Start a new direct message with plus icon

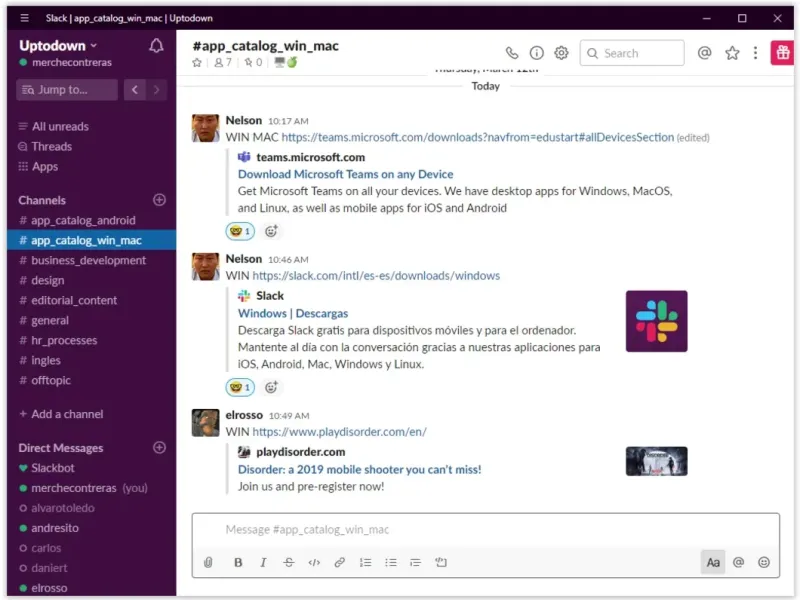point(159,448)
